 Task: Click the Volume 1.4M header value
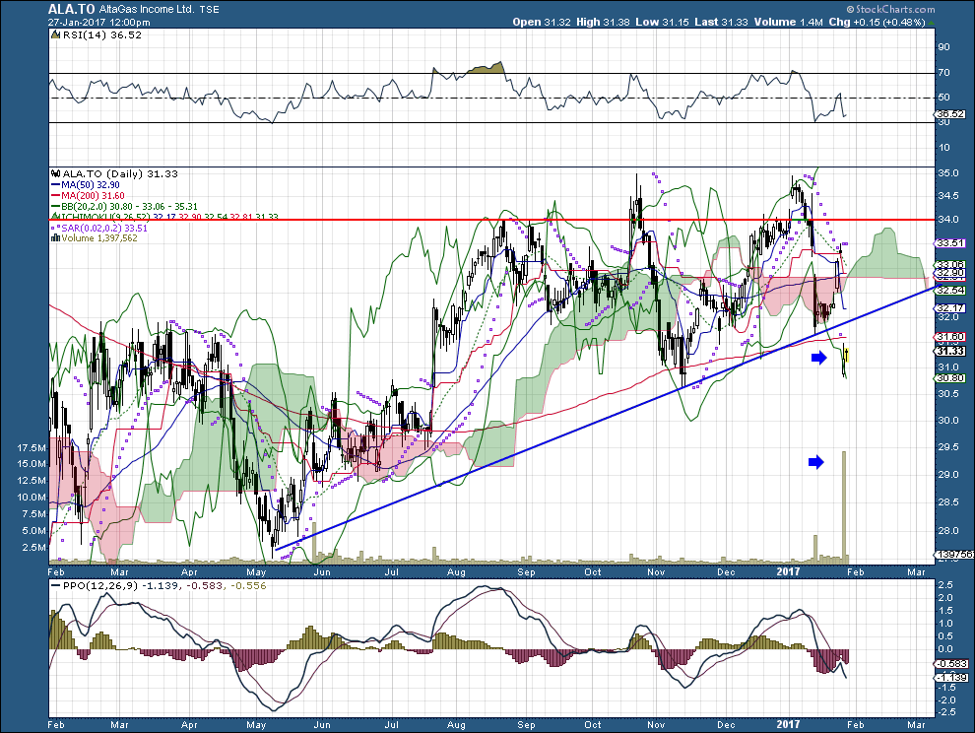coord(788,22)
